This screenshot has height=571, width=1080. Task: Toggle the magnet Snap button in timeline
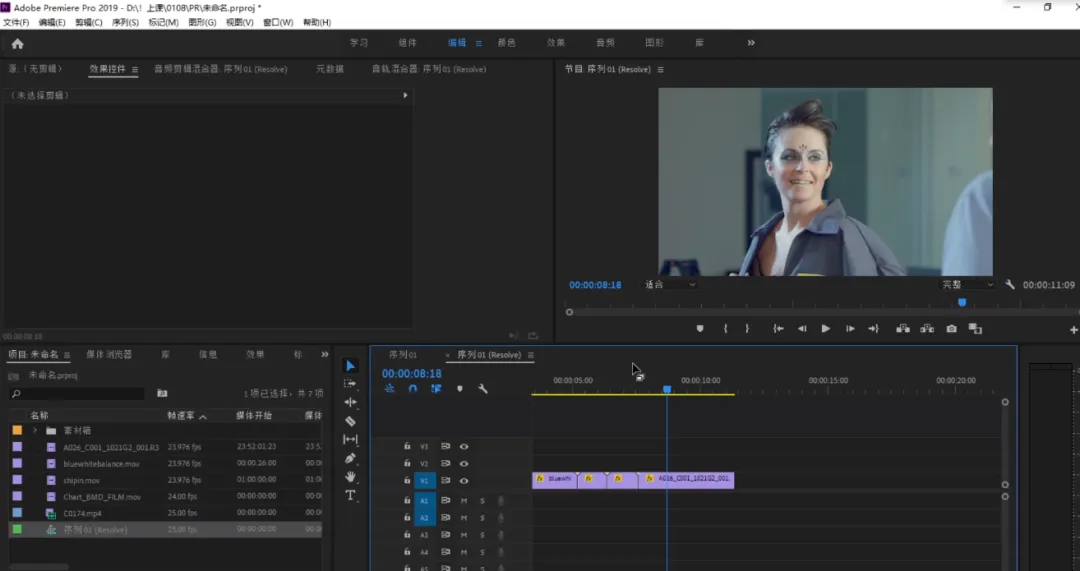(x=412, y=389)
